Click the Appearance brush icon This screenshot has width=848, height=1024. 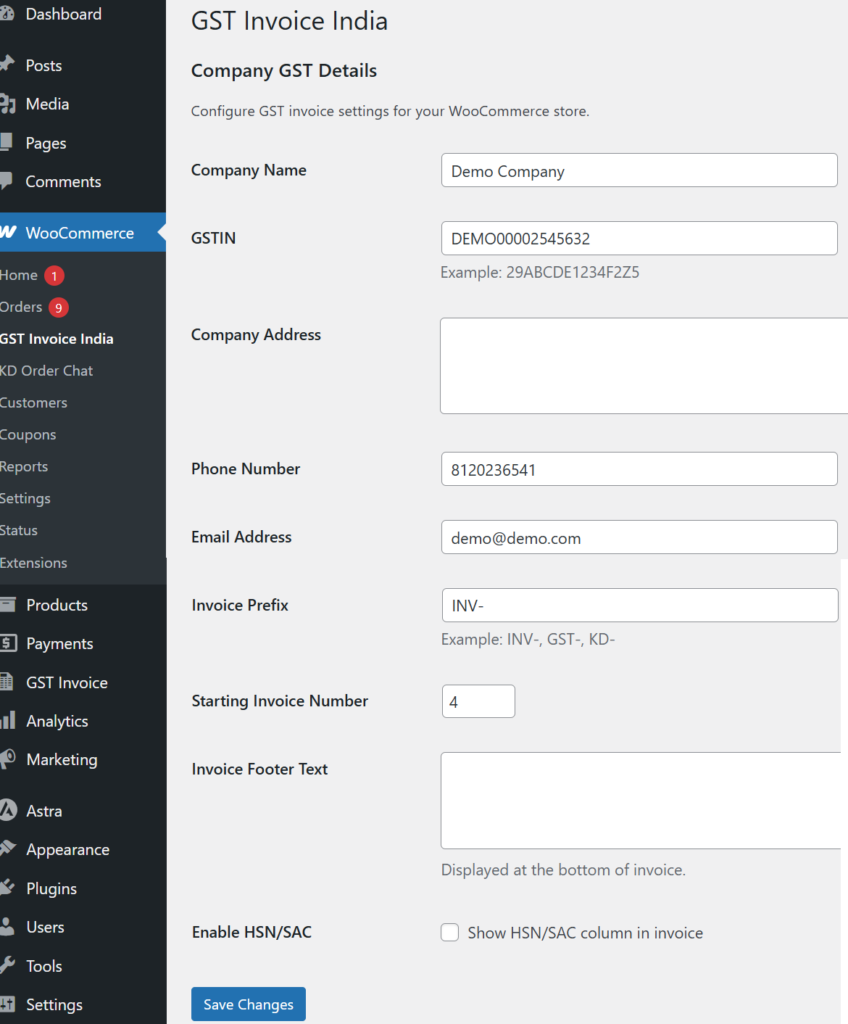[7, 849]
